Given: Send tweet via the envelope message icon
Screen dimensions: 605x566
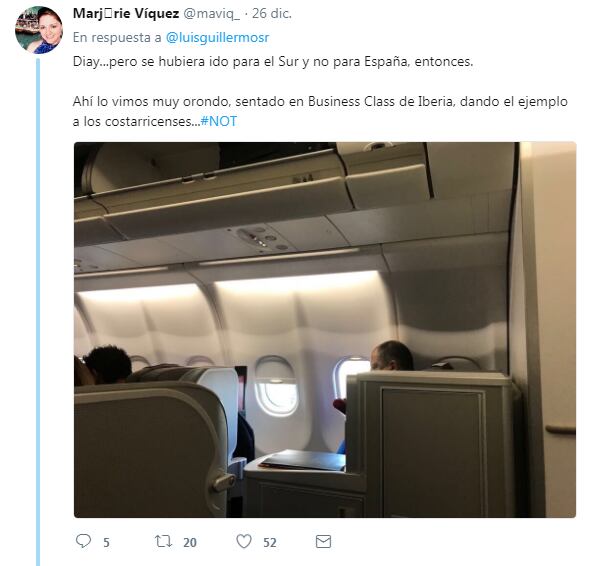Looking at the screenshot, I should click(323, 541).
